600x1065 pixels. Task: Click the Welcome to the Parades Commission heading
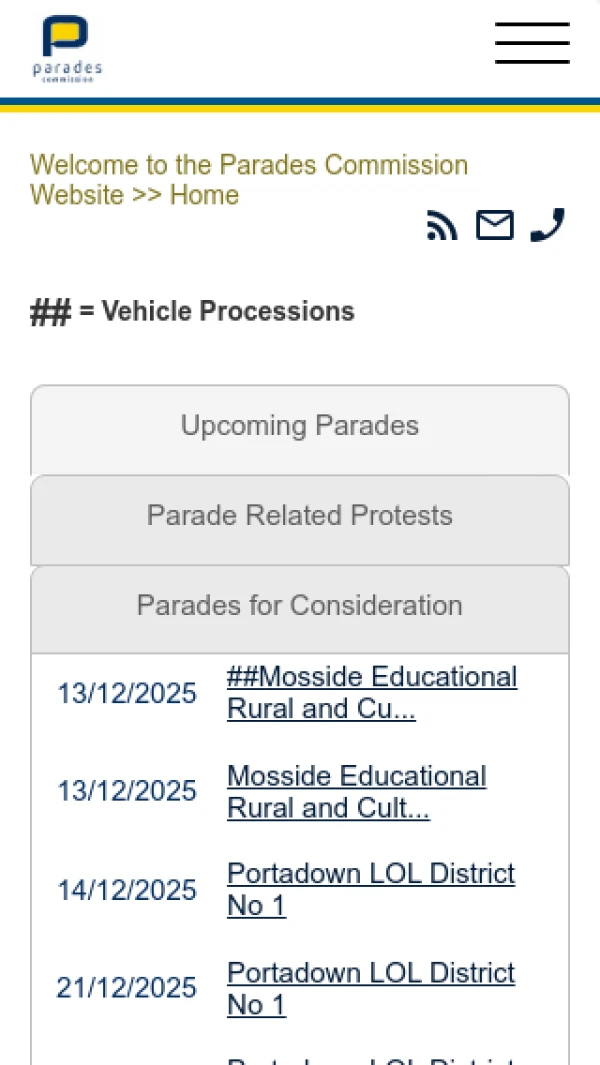248,165
